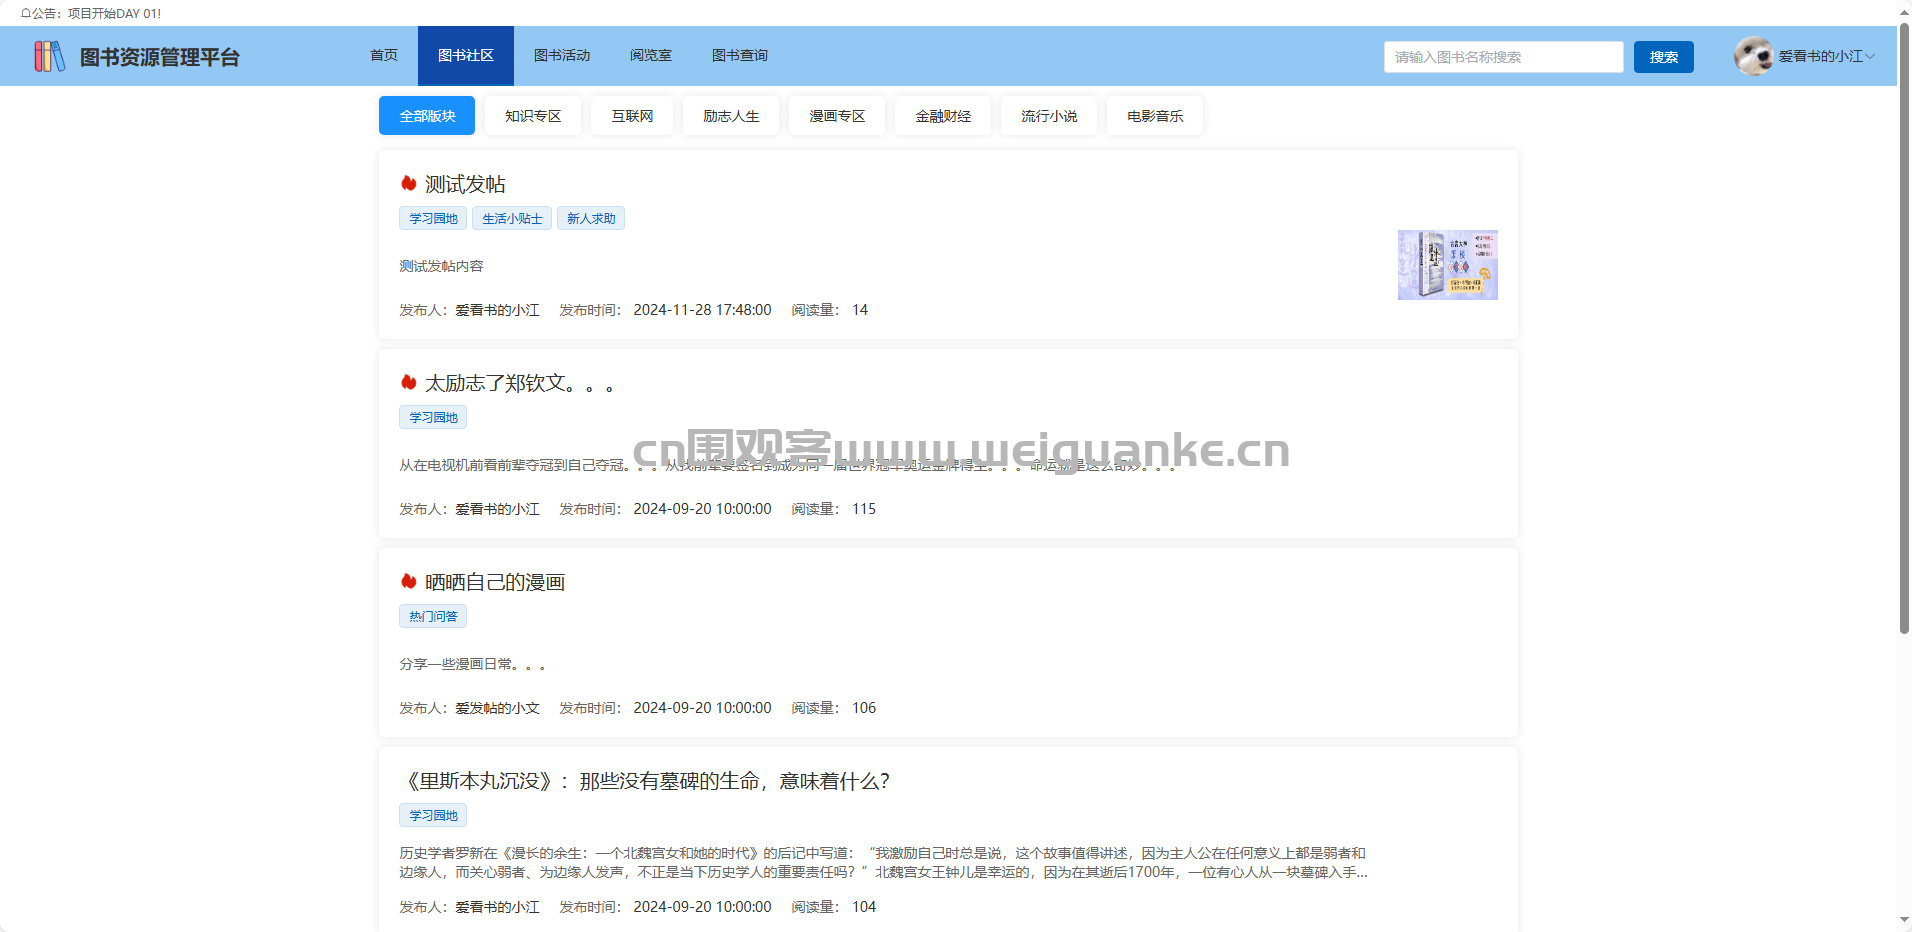Click the page vertical scrollbar thumb

pos(1904,329)
